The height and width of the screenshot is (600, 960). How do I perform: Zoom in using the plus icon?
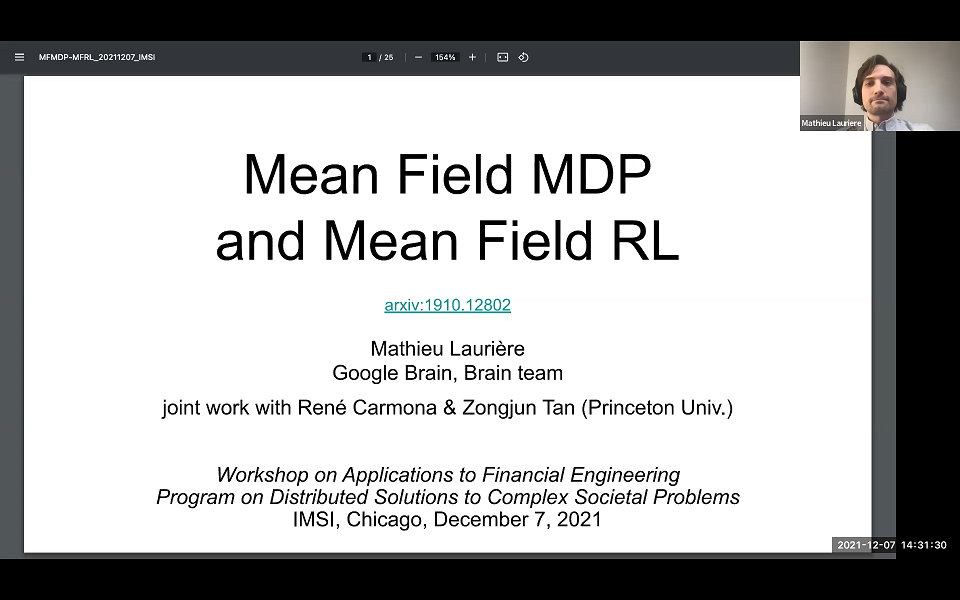click(471, 57)
